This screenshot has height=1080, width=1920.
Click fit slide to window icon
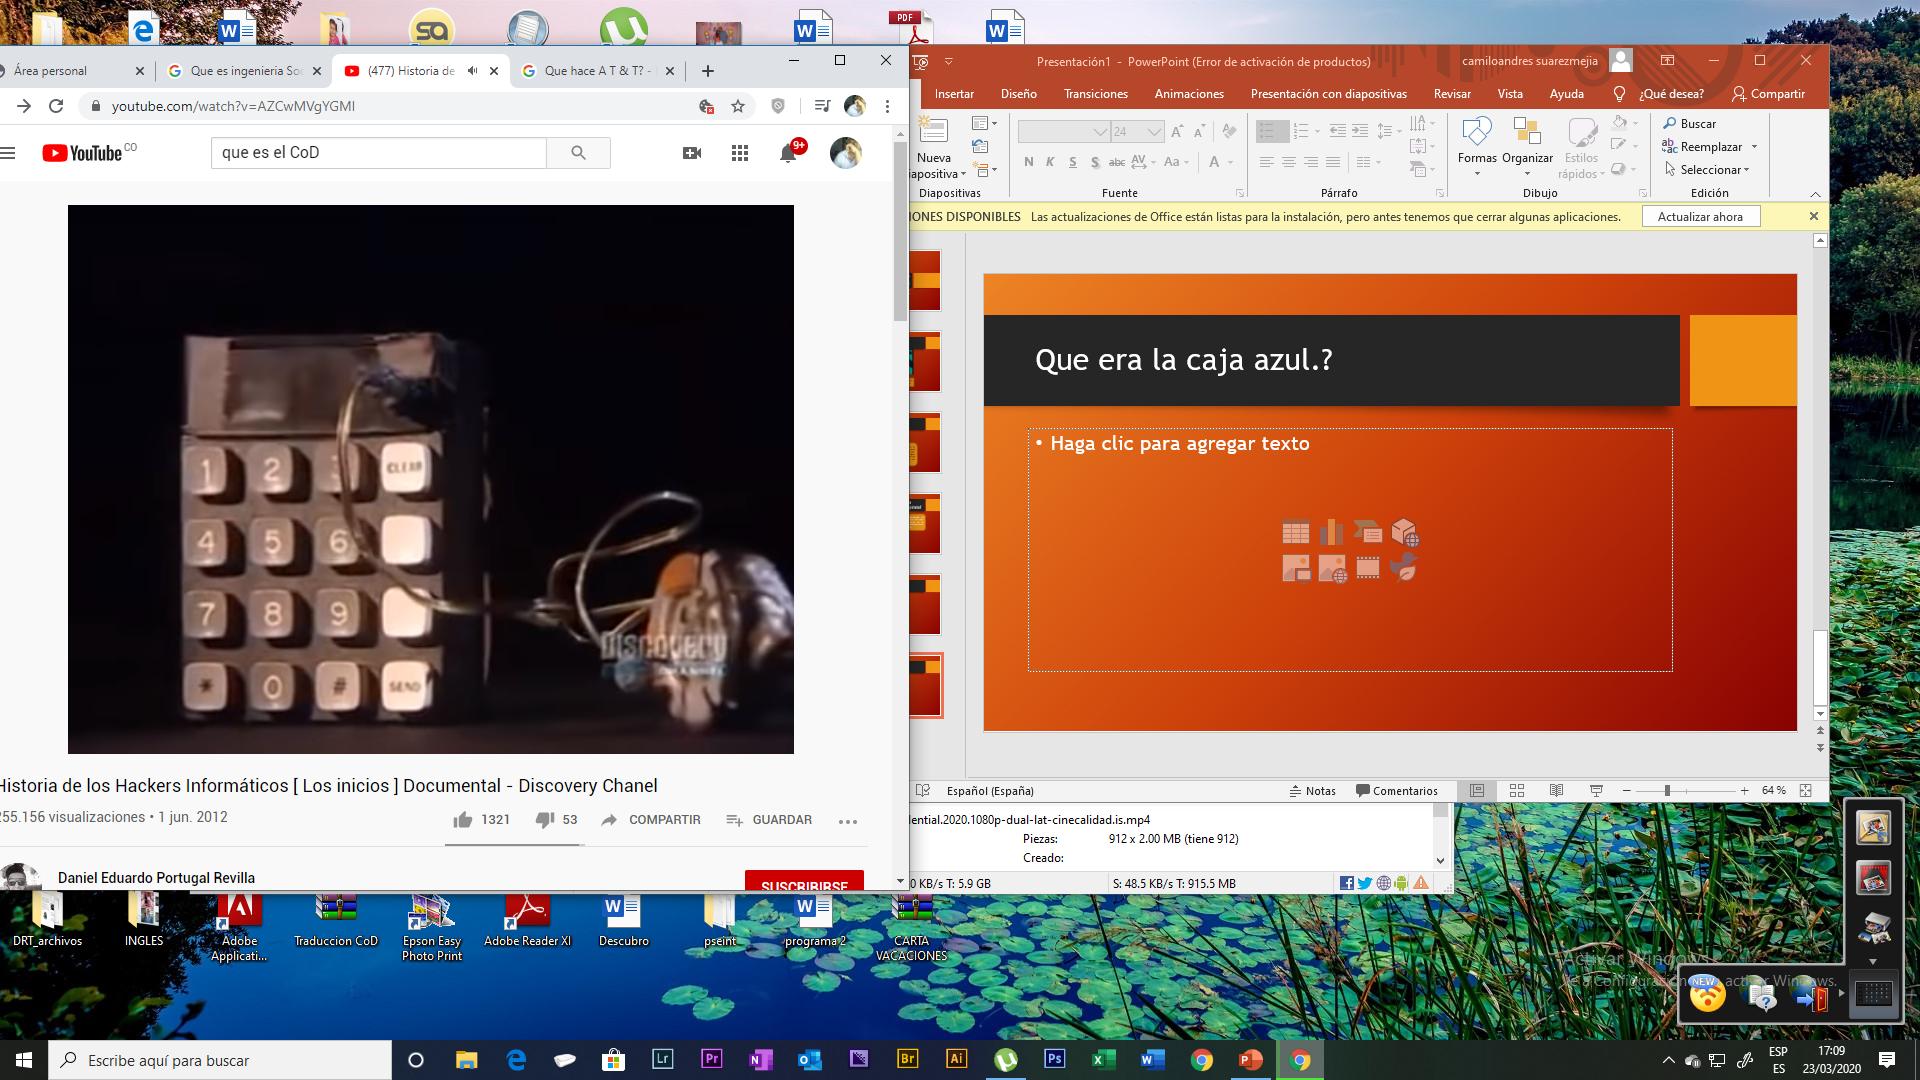tap(1806, 790)
